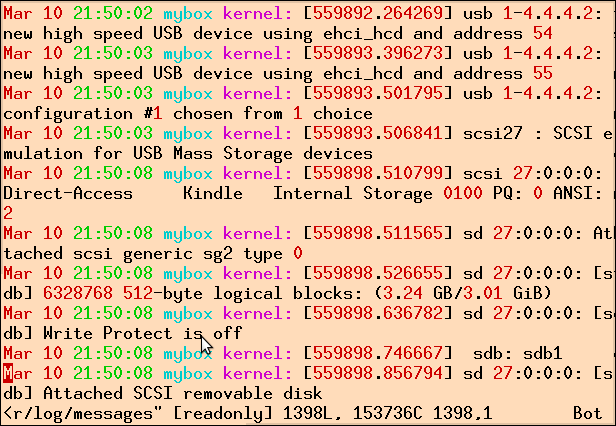Click the 'sg2' generic device name
The height and width of the screenshot is (426, 616).
[x=218, y=253]
